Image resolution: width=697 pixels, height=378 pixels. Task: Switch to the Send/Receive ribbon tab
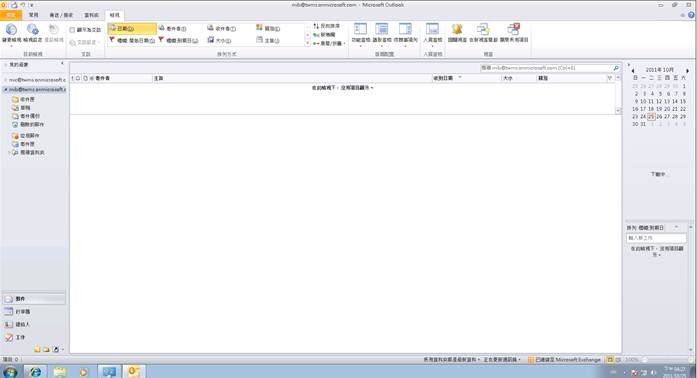pyautogui.click(x=61, y=15)
